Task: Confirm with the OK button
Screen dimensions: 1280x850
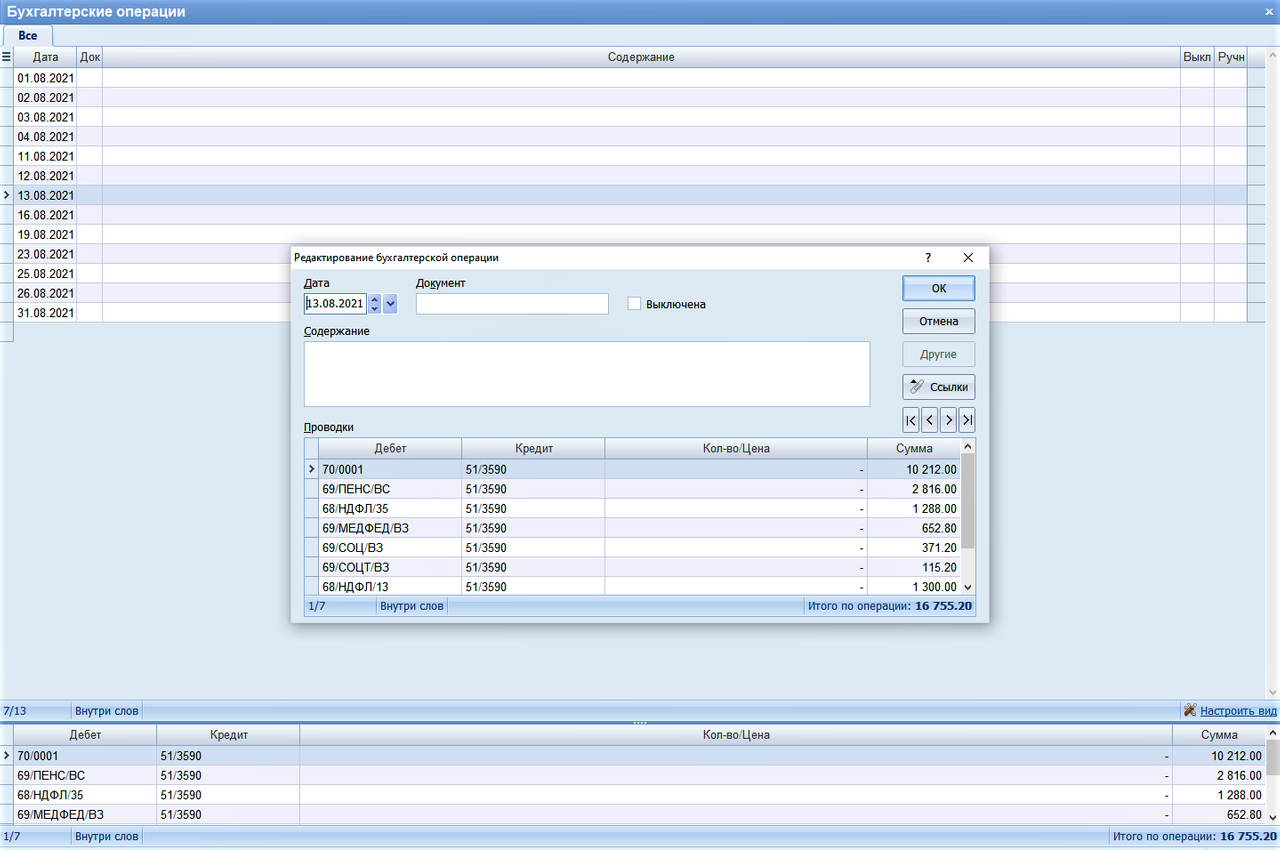Action: tap(939, 288)
